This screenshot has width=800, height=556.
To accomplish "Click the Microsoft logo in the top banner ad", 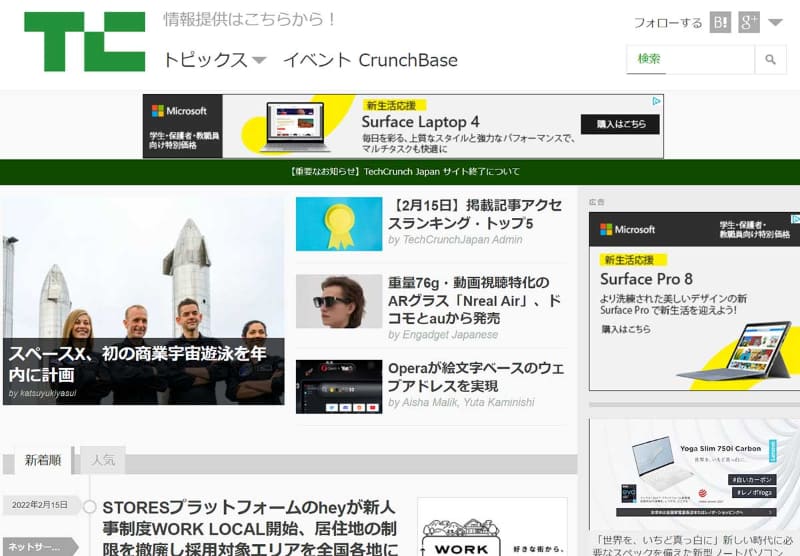I will click(179, 111).
